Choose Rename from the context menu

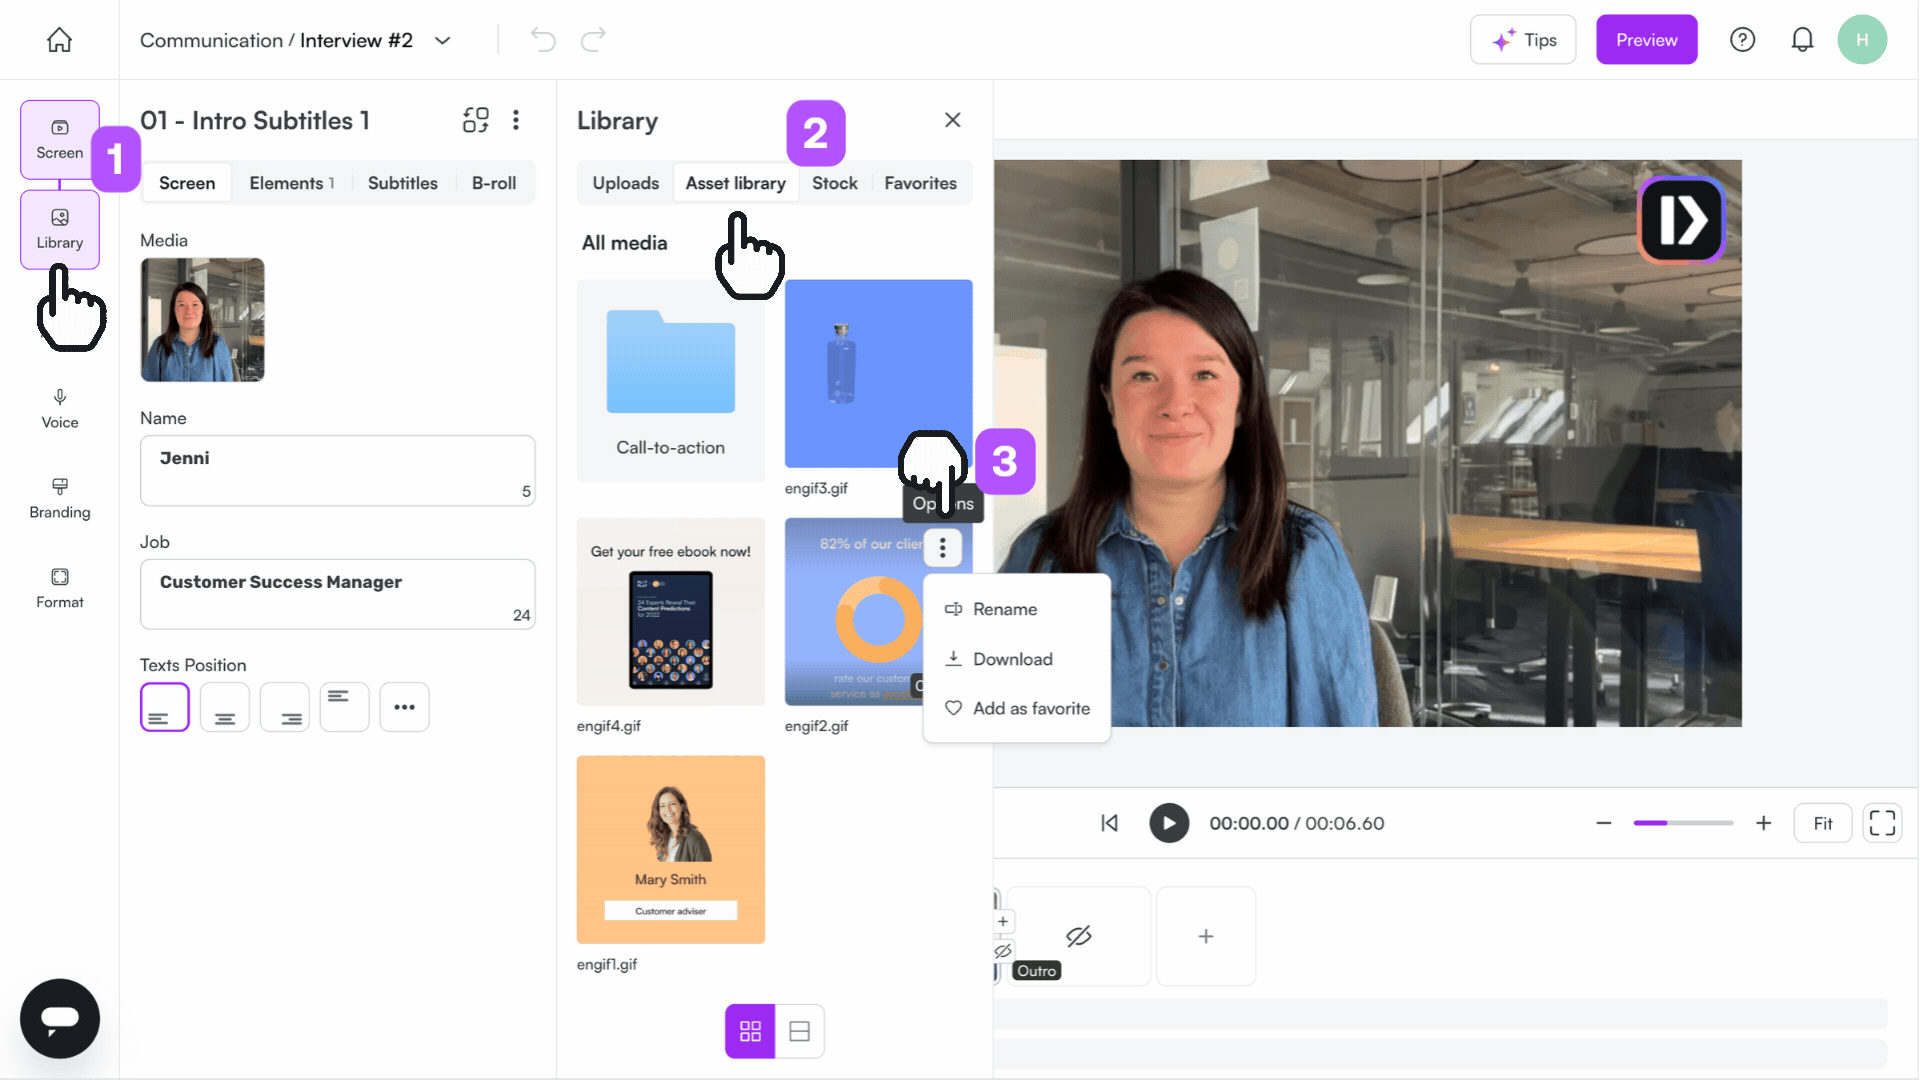[x=1017, y=609]
